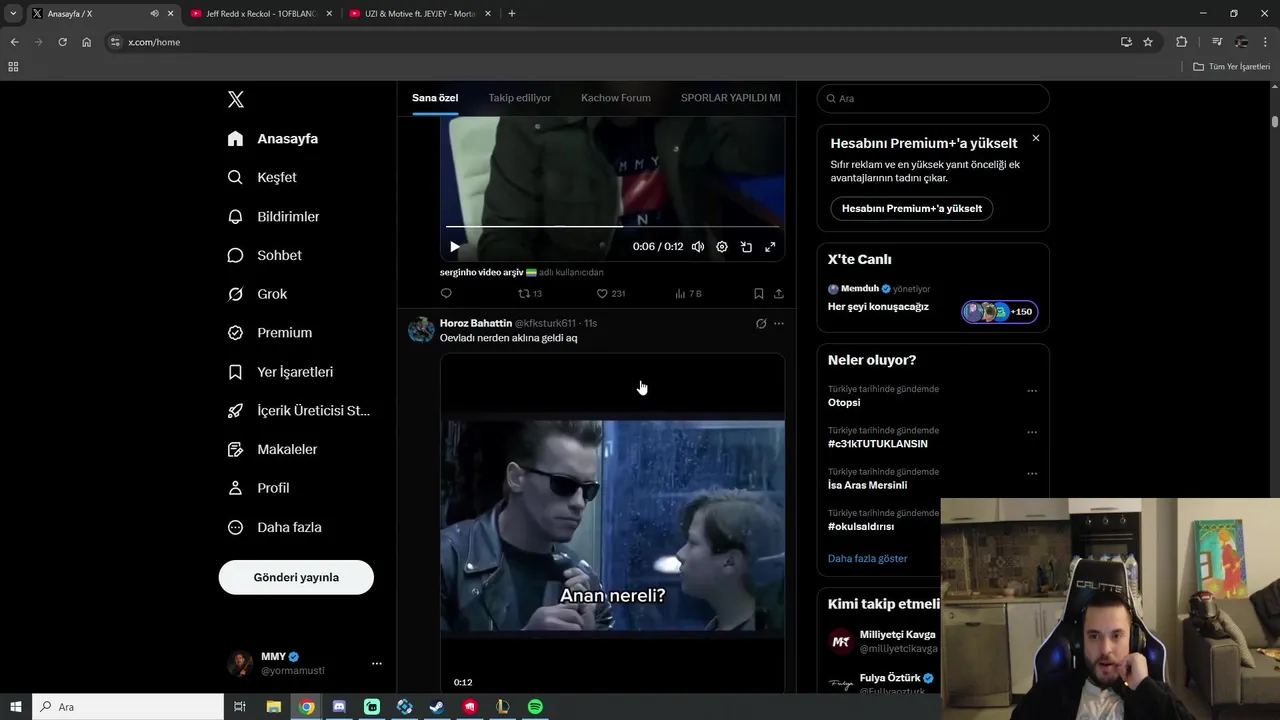The width and height of the screenshot is (1280, 720).
Task: Open Anasayfa home page
Action: point(273,139)
